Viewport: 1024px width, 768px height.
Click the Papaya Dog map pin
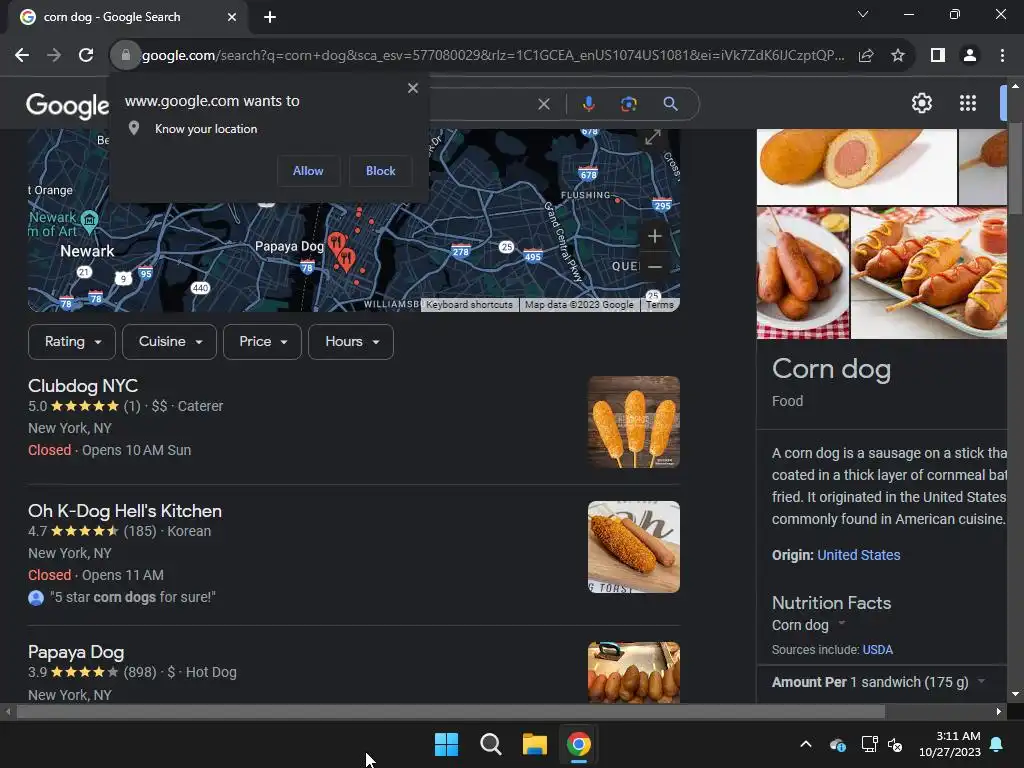337,245
